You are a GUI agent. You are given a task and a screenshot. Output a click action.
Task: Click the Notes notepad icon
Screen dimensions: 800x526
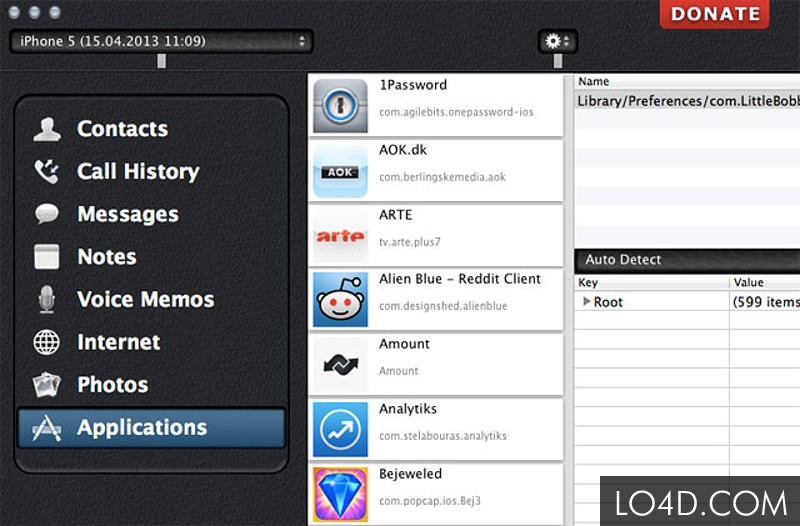(x=47, y=257)
